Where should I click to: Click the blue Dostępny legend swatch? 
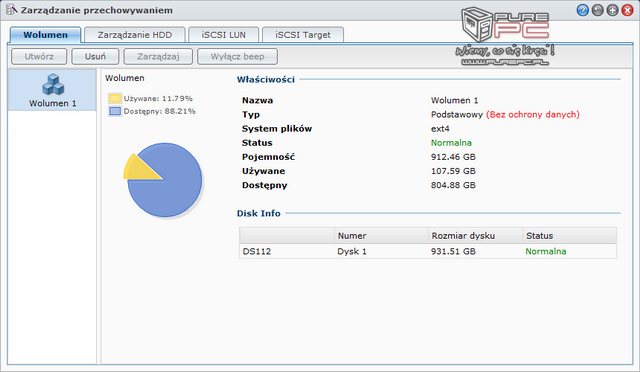click(x=115, y=111)
